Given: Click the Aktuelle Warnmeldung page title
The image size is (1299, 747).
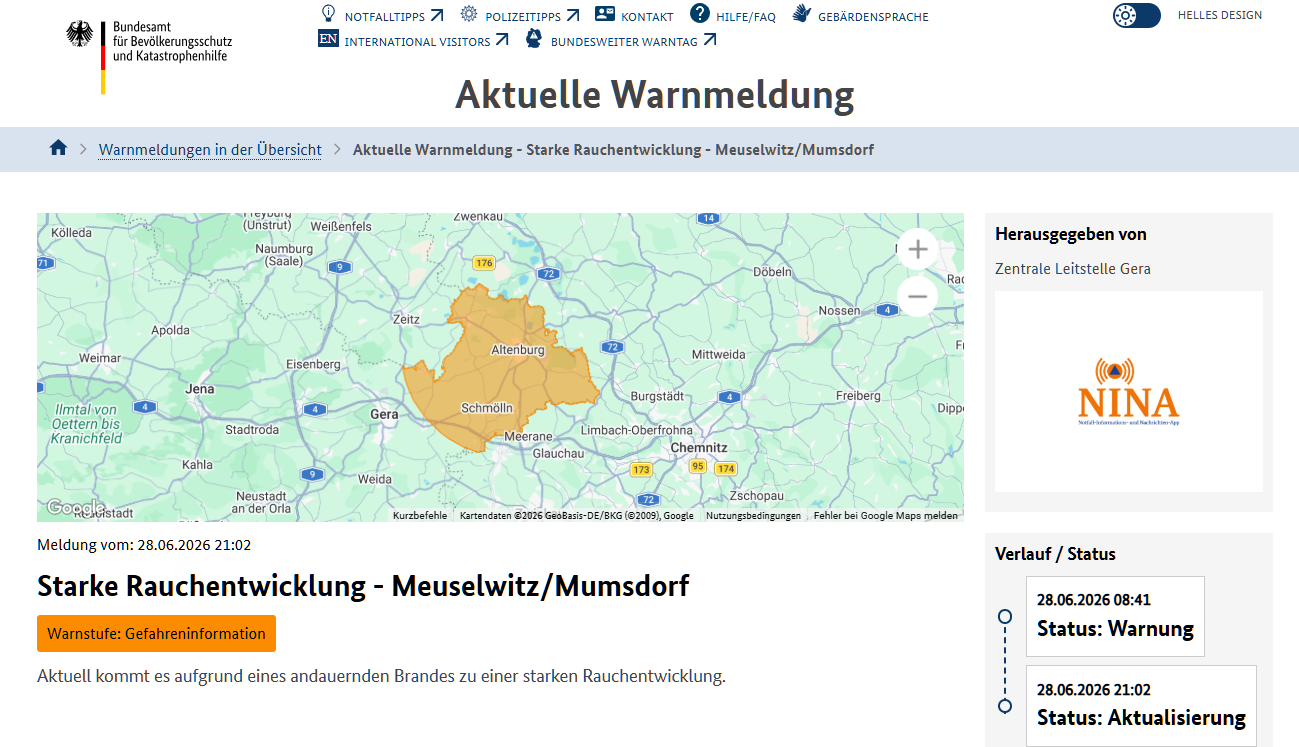Looking at the screenshot, I should click(x=655, y=95).
